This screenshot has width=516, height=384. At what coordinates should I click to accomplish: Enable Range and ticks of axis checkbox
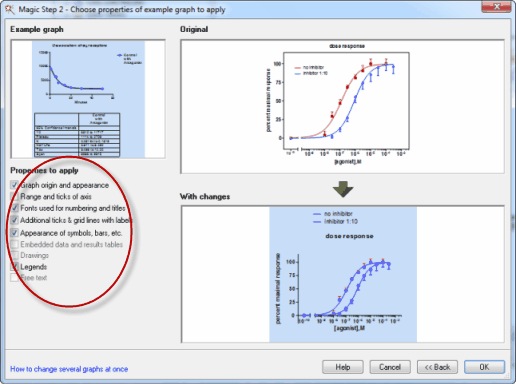pyautogui.click(x=14, y=196)
